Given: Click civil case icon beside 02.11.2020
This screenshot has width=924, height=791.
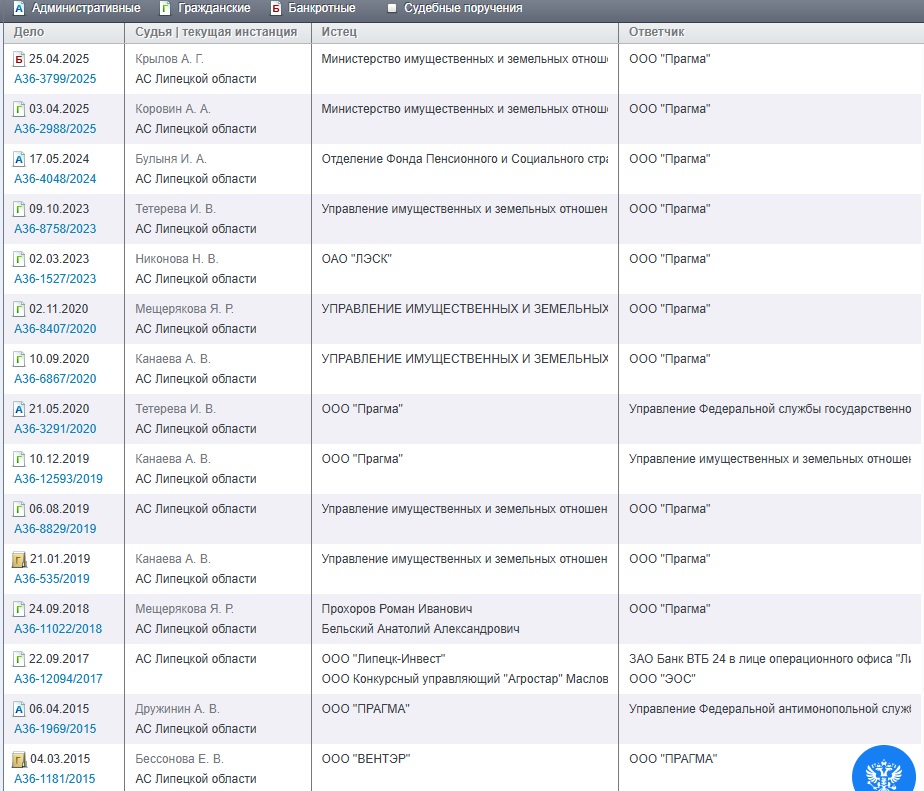Looking at the screenshot, I should (x=19, y=309).
